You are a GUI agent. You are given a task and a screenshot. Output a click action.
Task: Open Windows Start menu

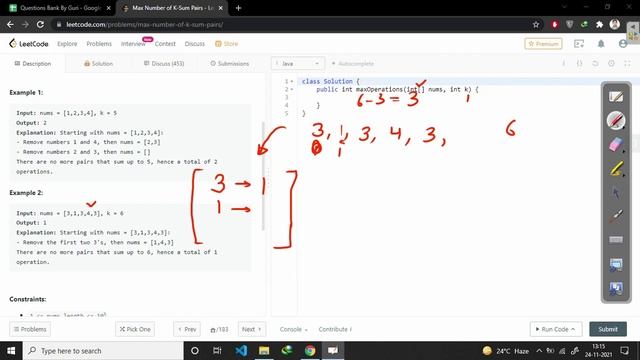(x=11, y=351)
